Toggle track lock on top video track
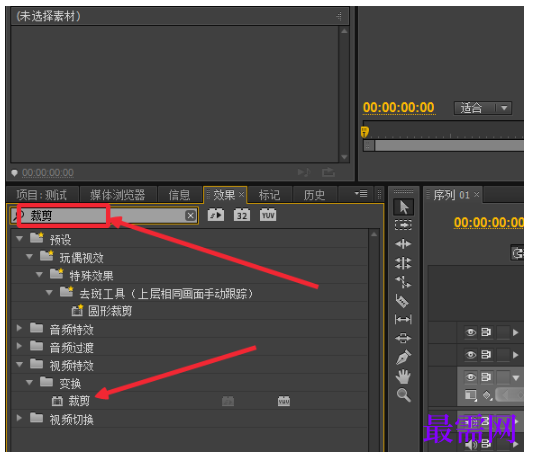The image size is (535, 460). pos(503,332)
